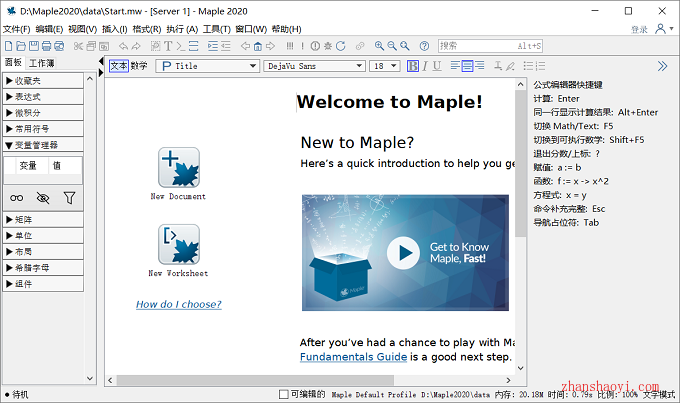The width and height of the screenshot is (680, 403).
Task: Collapse the 变量管理器 palette
Action: [43, 145]
